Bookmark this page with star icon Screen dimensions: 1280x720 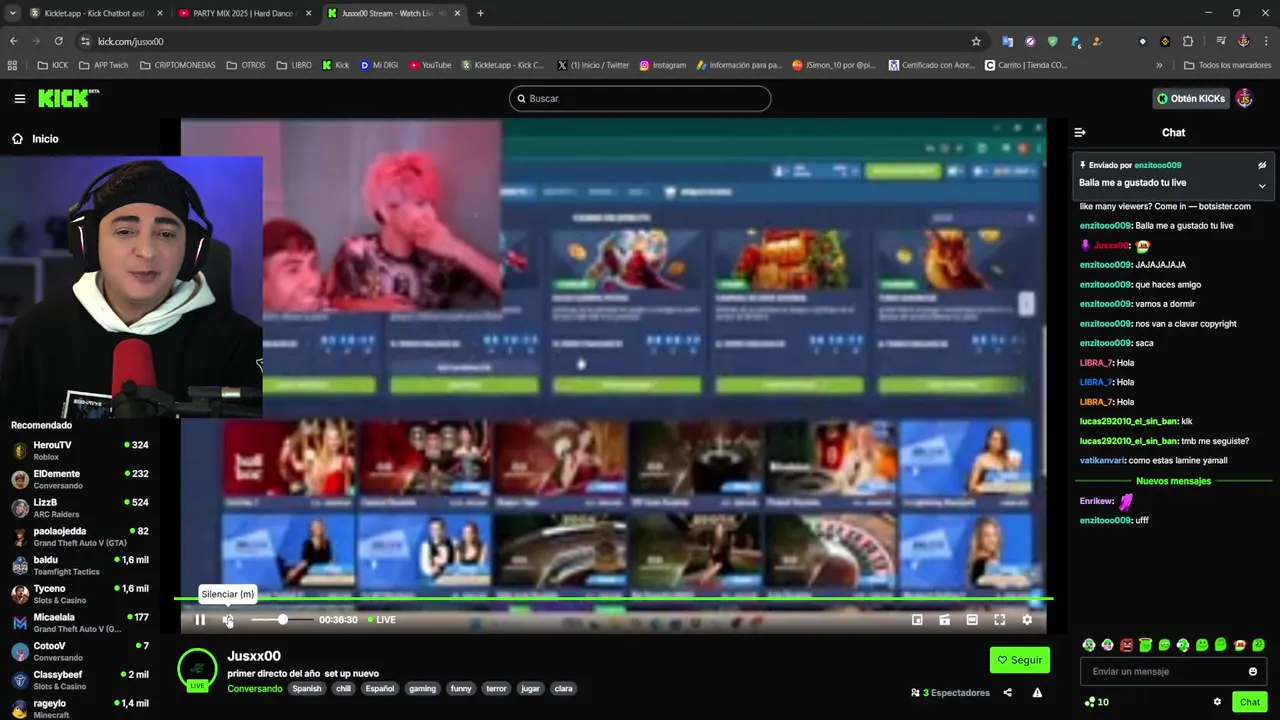coord(976,41)
